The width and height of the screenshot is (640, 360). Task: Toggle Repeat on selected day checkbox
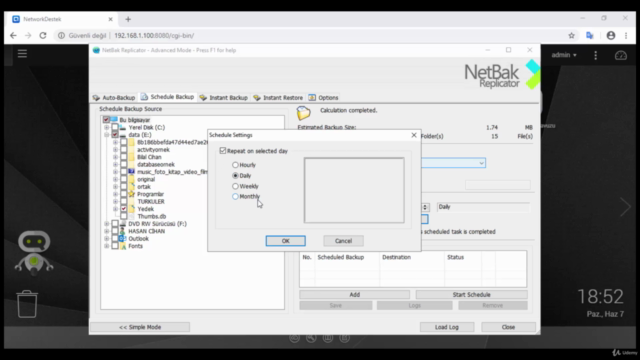tap(223, 151)
